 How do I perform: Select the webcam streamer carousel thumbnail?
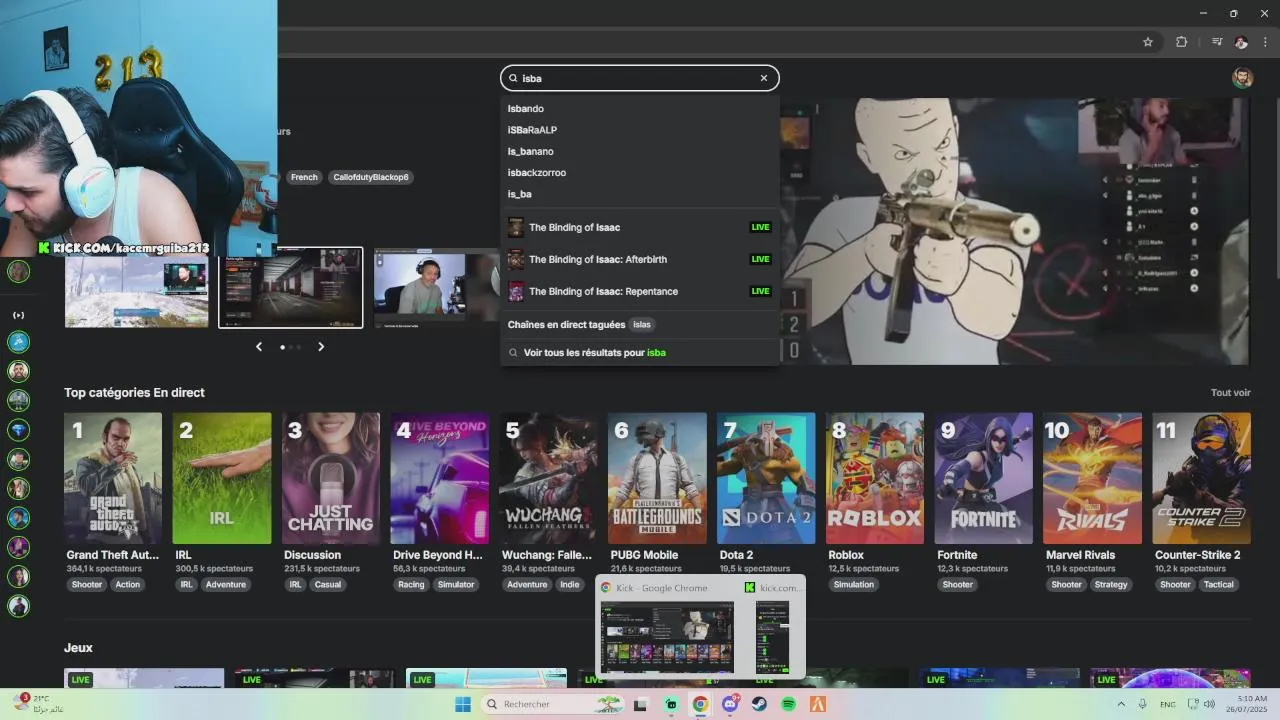point(437,288)
